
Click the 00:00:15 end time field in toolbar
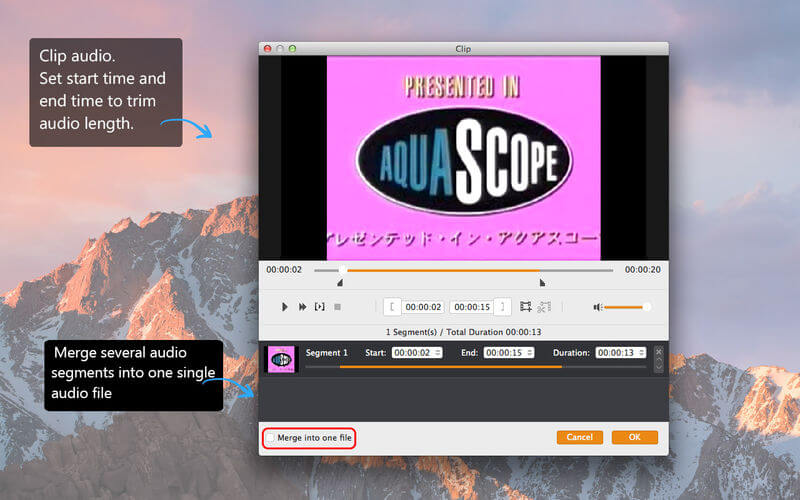(471, 307)
